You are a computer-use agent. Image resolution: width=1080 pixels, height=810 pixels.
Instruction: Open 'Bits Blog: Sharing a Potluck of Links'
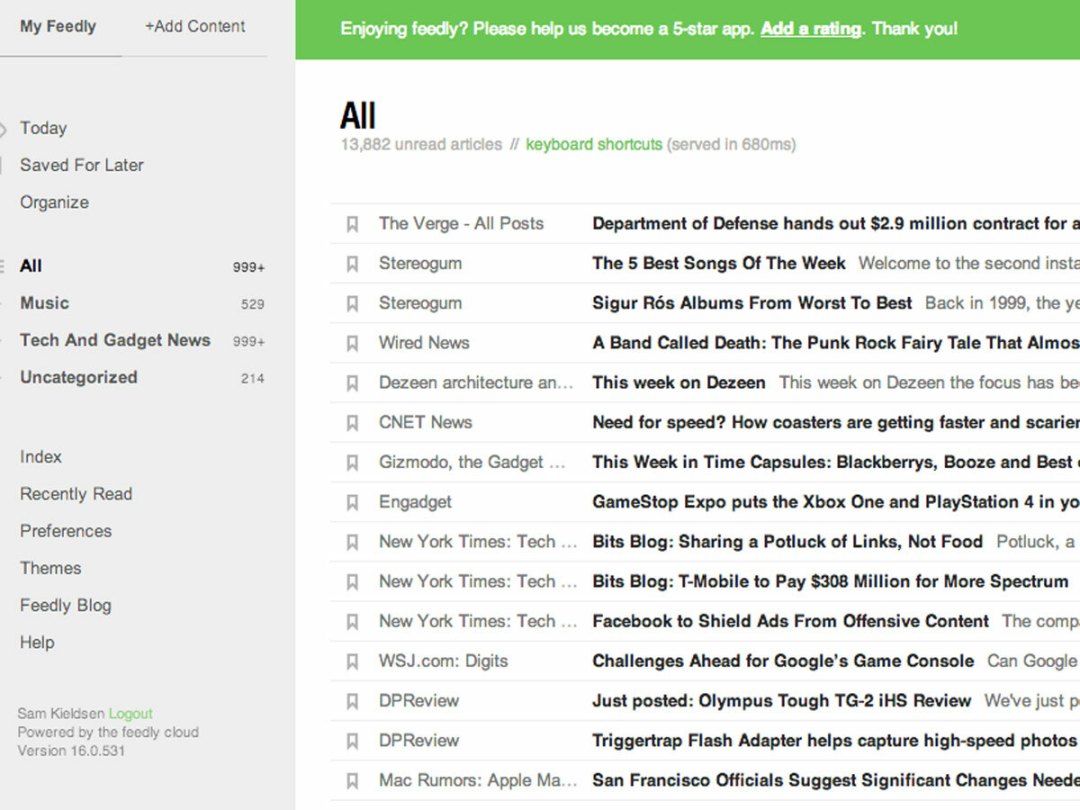click(787, 542)
